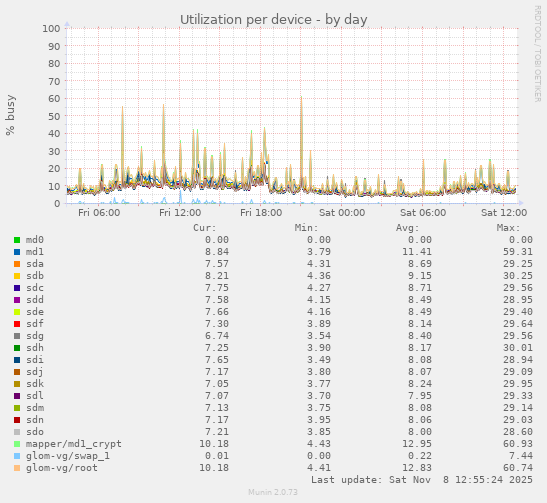This screenshot has width=547, height=503.
Task: Click the md0 green legend swatch
Action: pyautogui.click(x=17, y=240)
